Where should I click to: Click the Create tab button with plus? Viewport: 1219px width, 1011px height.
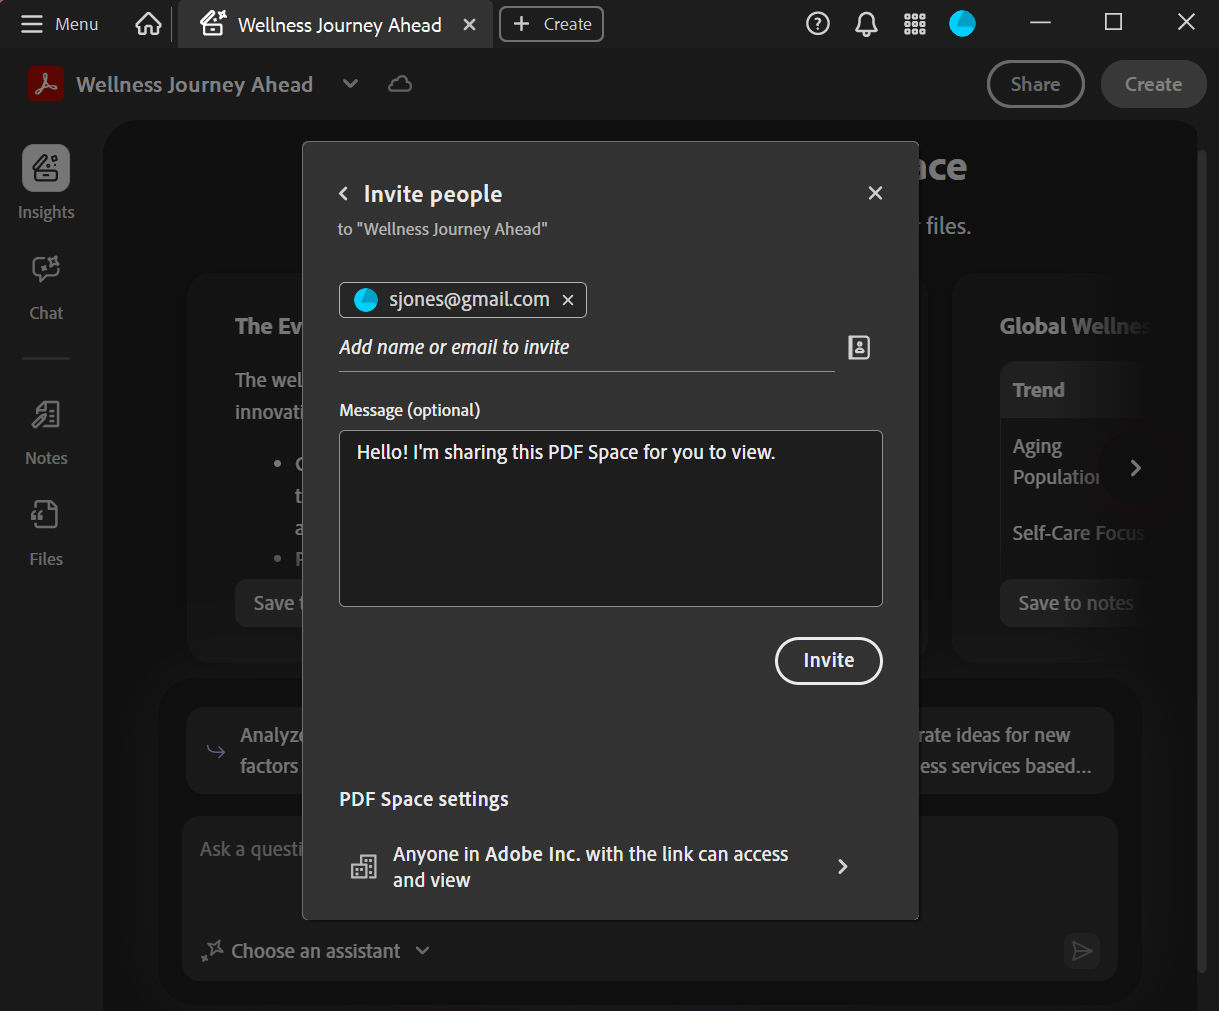coord(551,24)
